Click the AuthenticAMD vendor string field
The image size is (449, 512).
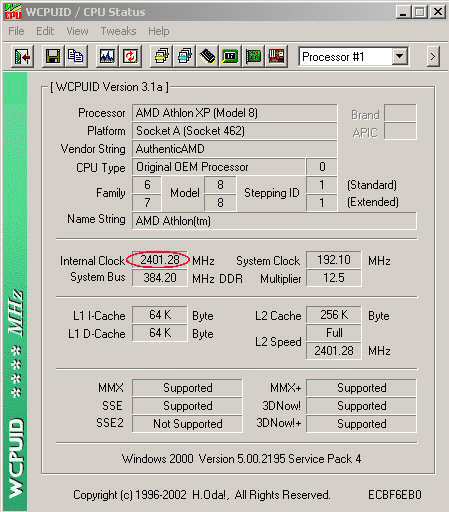(234, 149)
